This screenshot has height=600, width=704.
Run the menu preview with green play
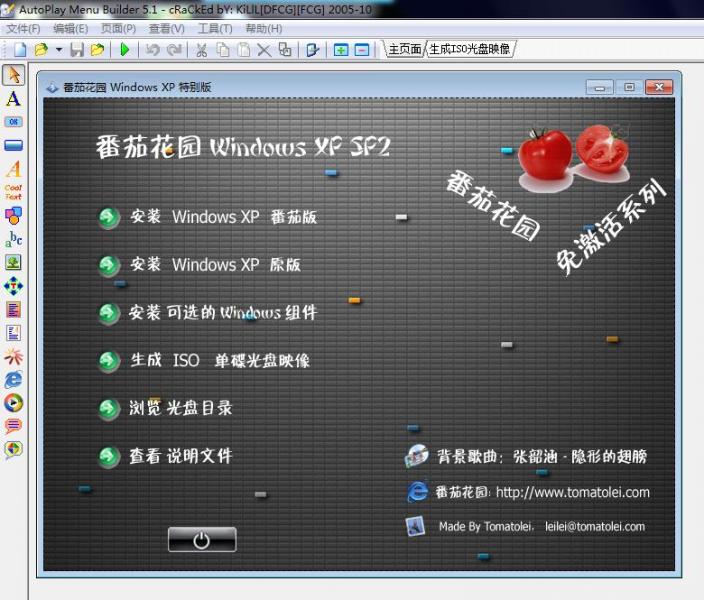click(x=125, y=49)
